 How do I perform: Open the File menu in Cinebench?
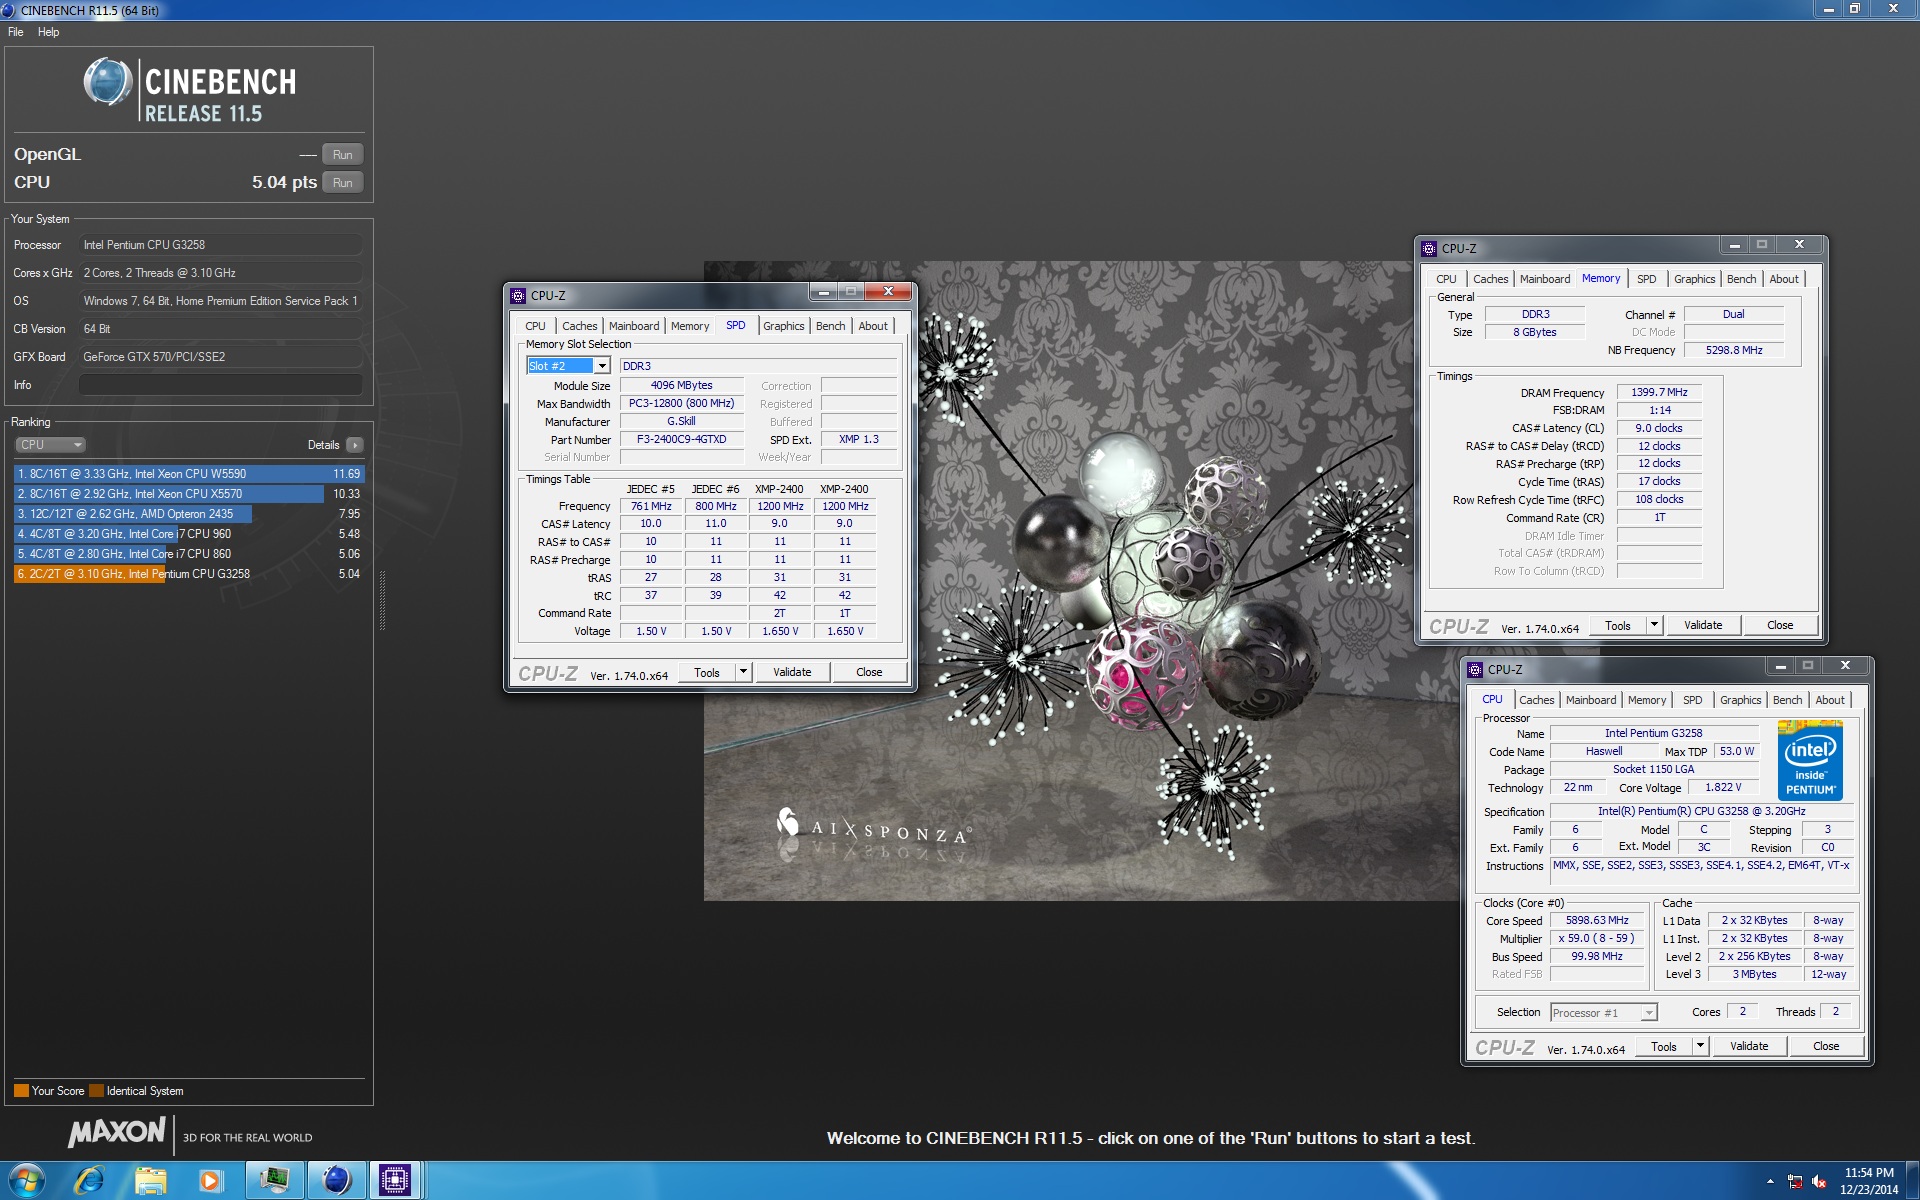[16, 32]
